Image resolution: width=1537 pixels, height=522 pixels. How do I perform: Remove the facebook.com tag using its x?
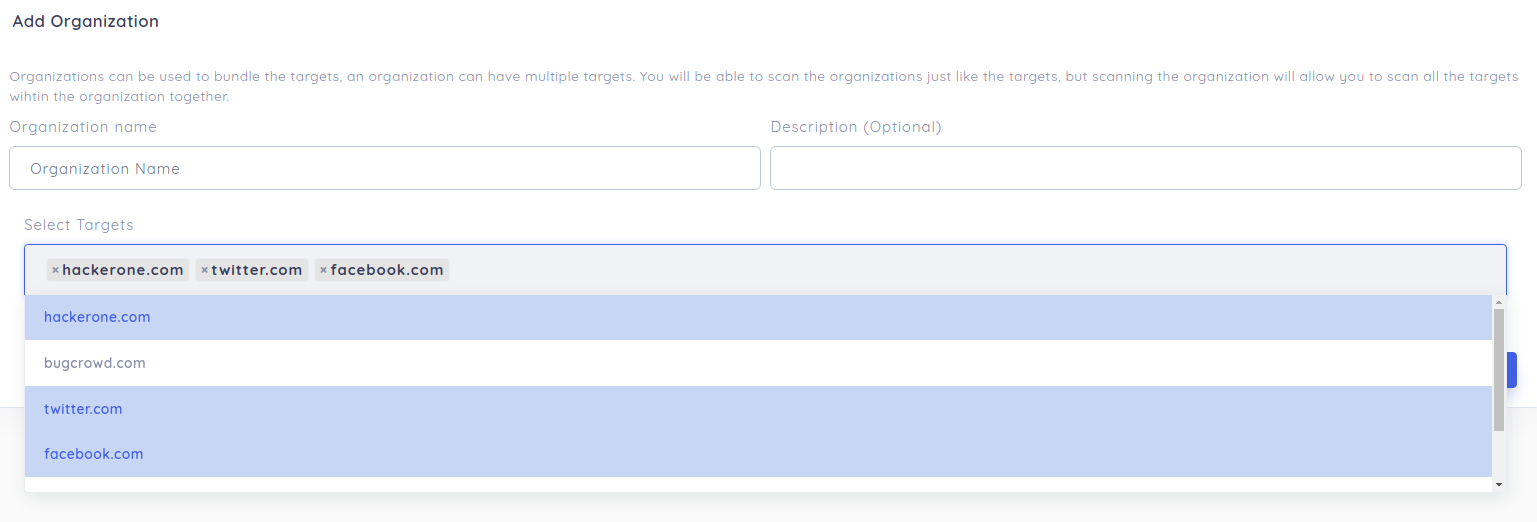[323, 270]
